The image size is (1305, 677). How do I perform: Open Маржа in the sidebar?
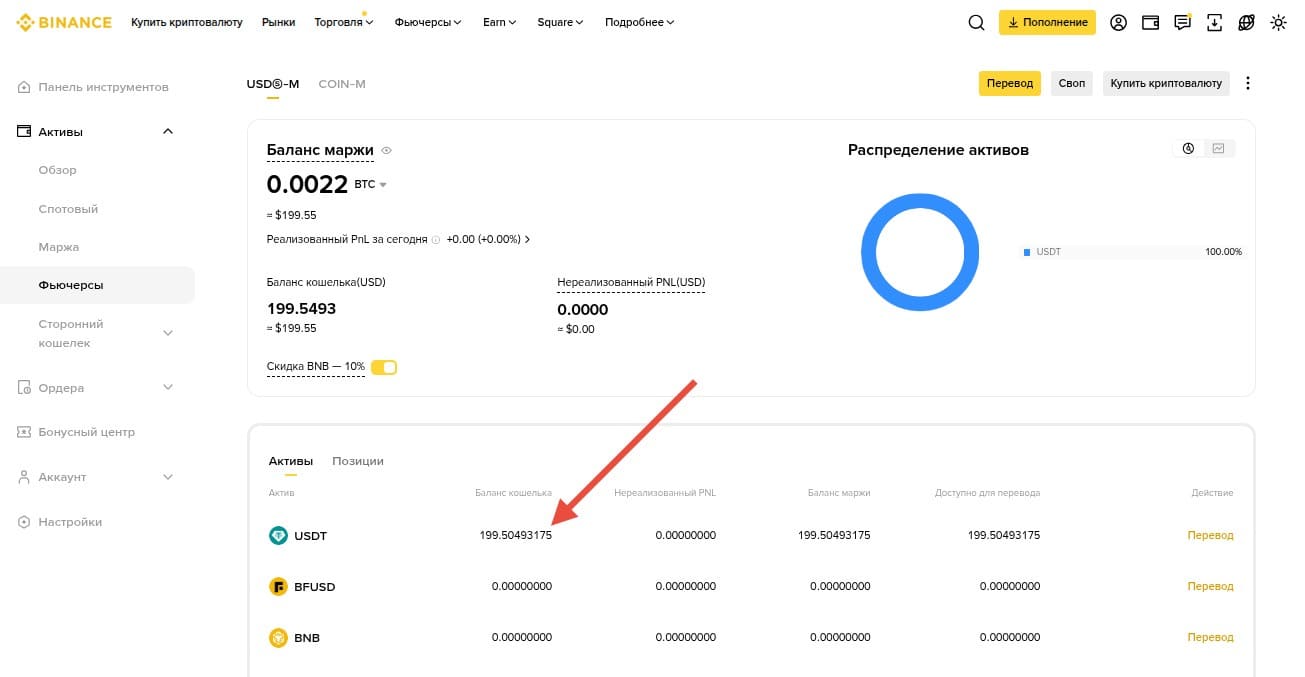(x=58, y=247)
